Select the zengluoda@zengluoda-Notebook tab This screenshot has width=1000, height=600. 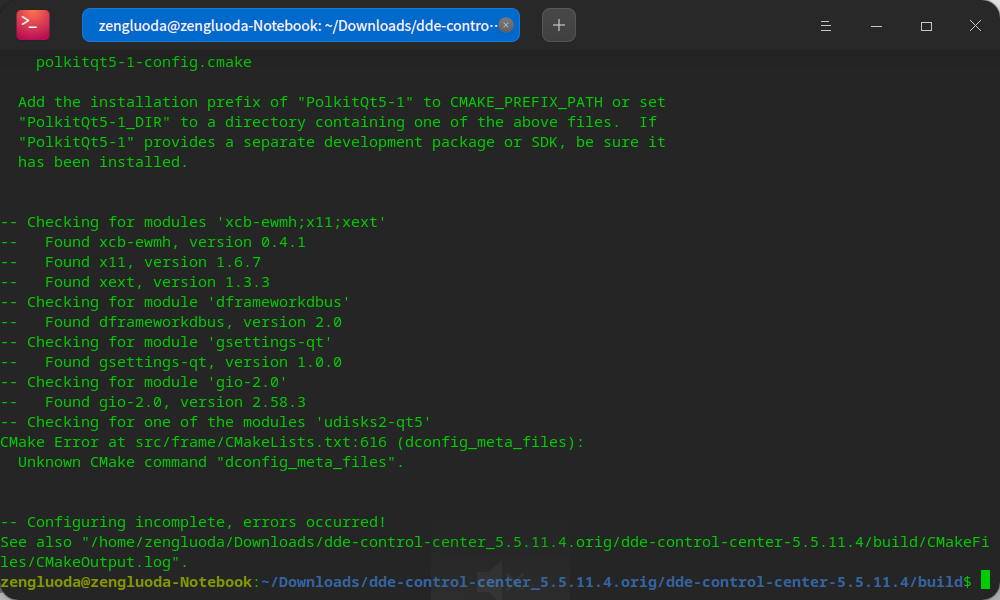tap(290, 25)
